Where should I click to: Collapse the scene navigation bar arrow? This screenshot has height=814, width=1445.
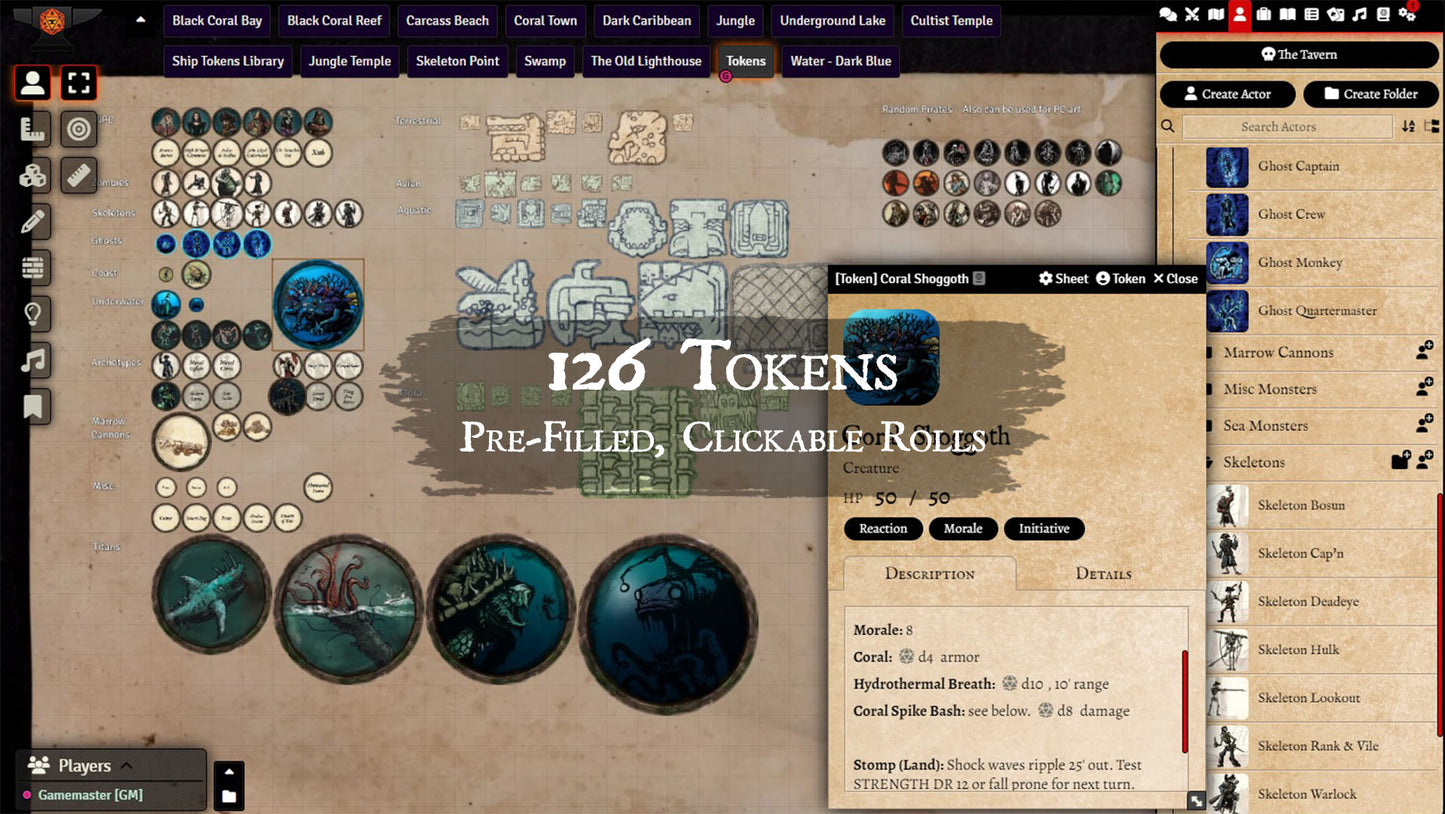click(x=141, y=19)
